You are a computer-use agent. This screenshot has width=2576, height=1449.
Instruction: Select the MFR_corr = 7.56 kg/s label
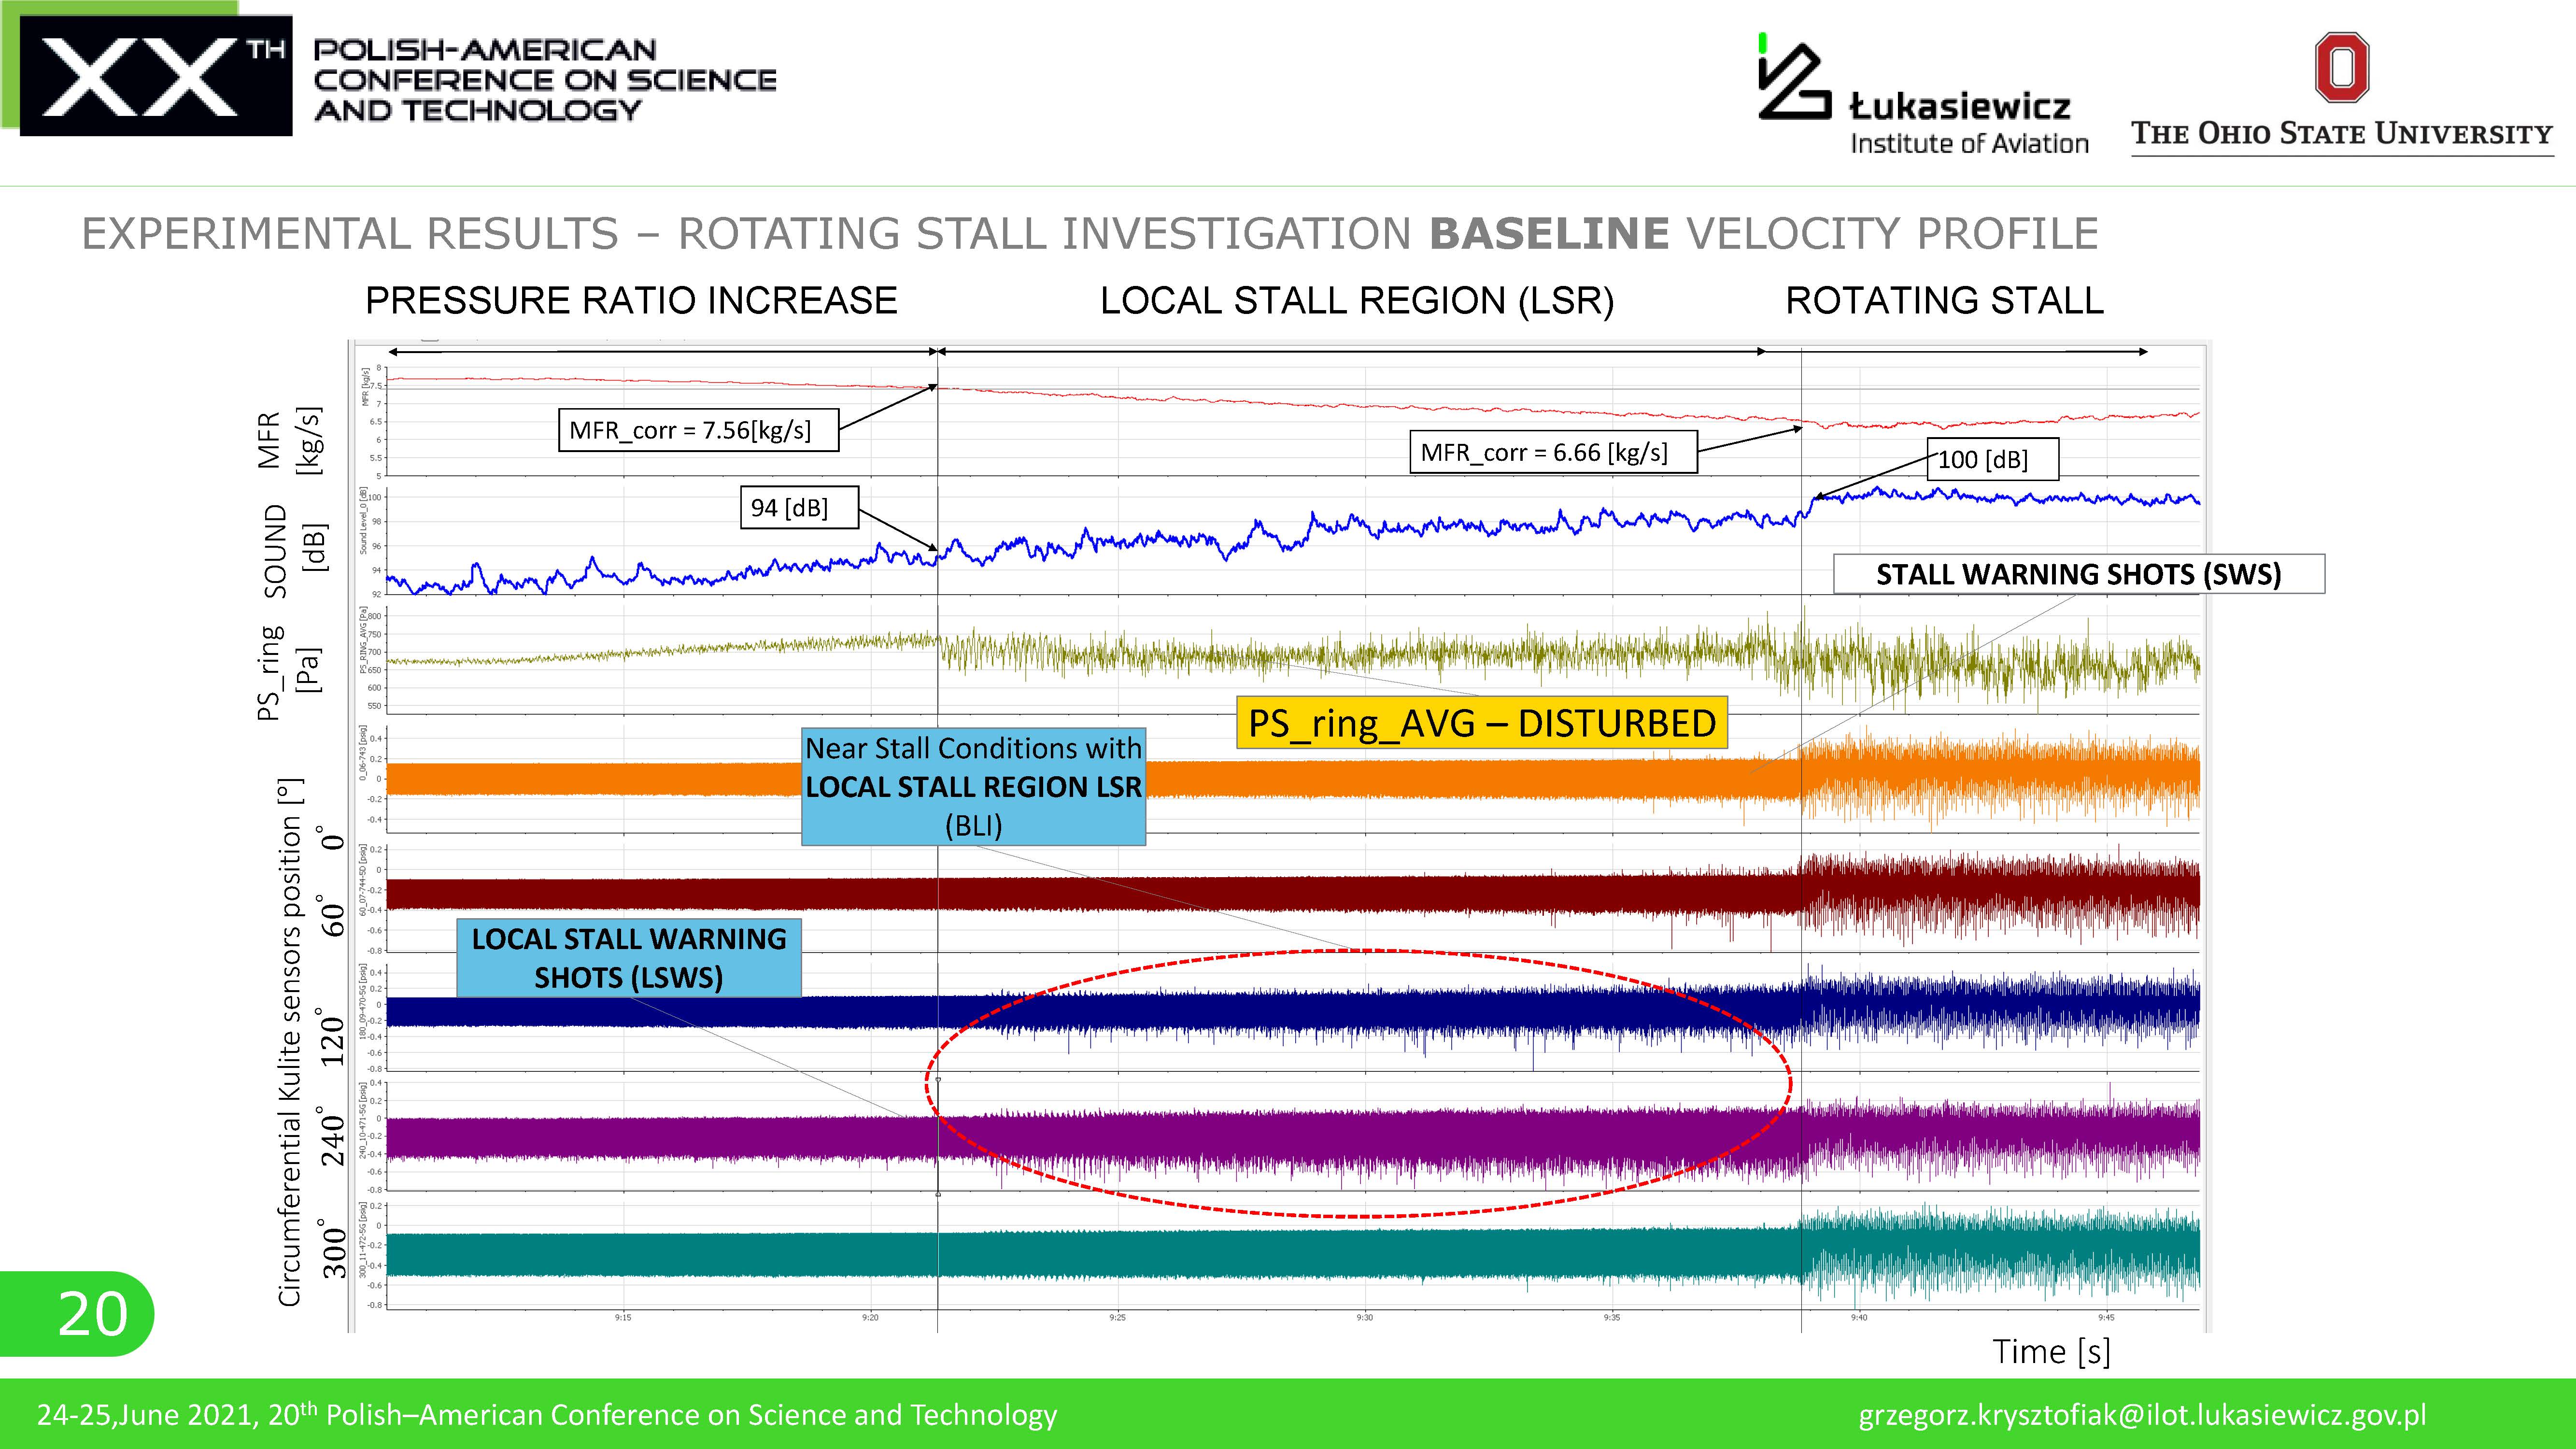point(698,430)
